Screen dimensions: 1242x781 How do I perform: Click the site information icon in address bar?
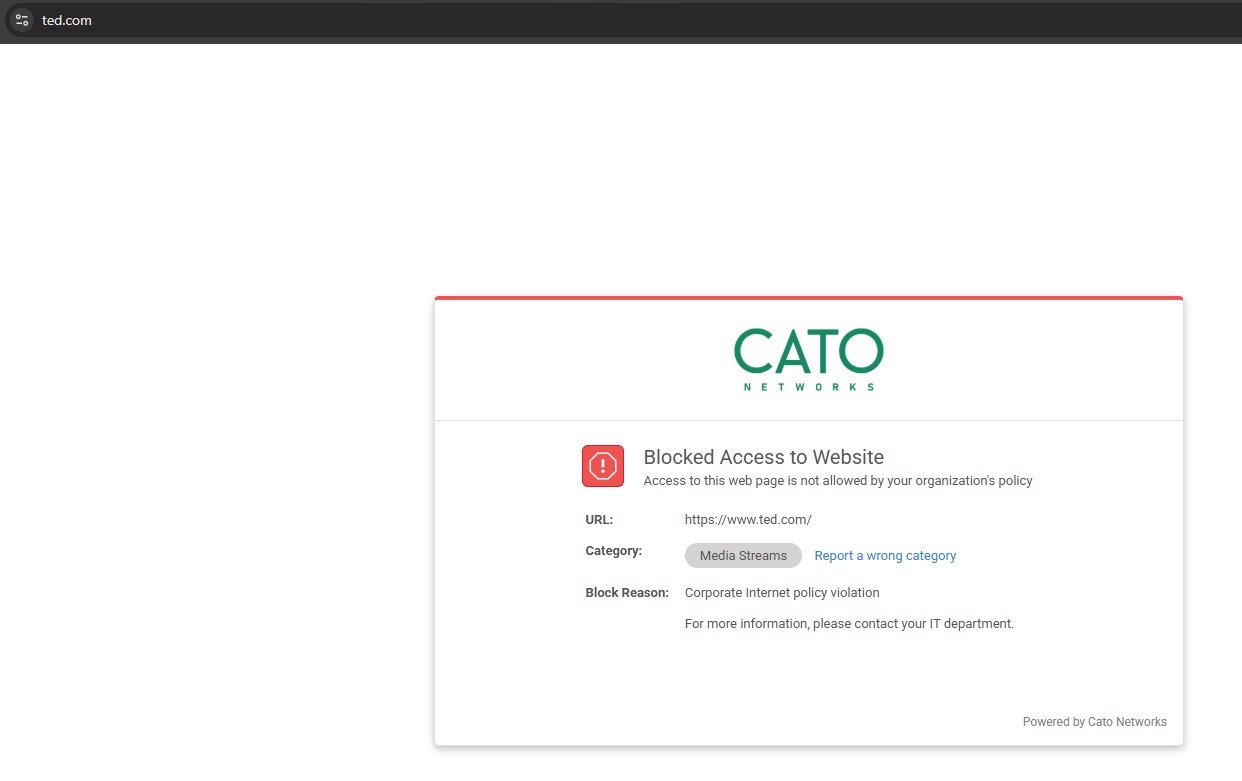(21, 20)
